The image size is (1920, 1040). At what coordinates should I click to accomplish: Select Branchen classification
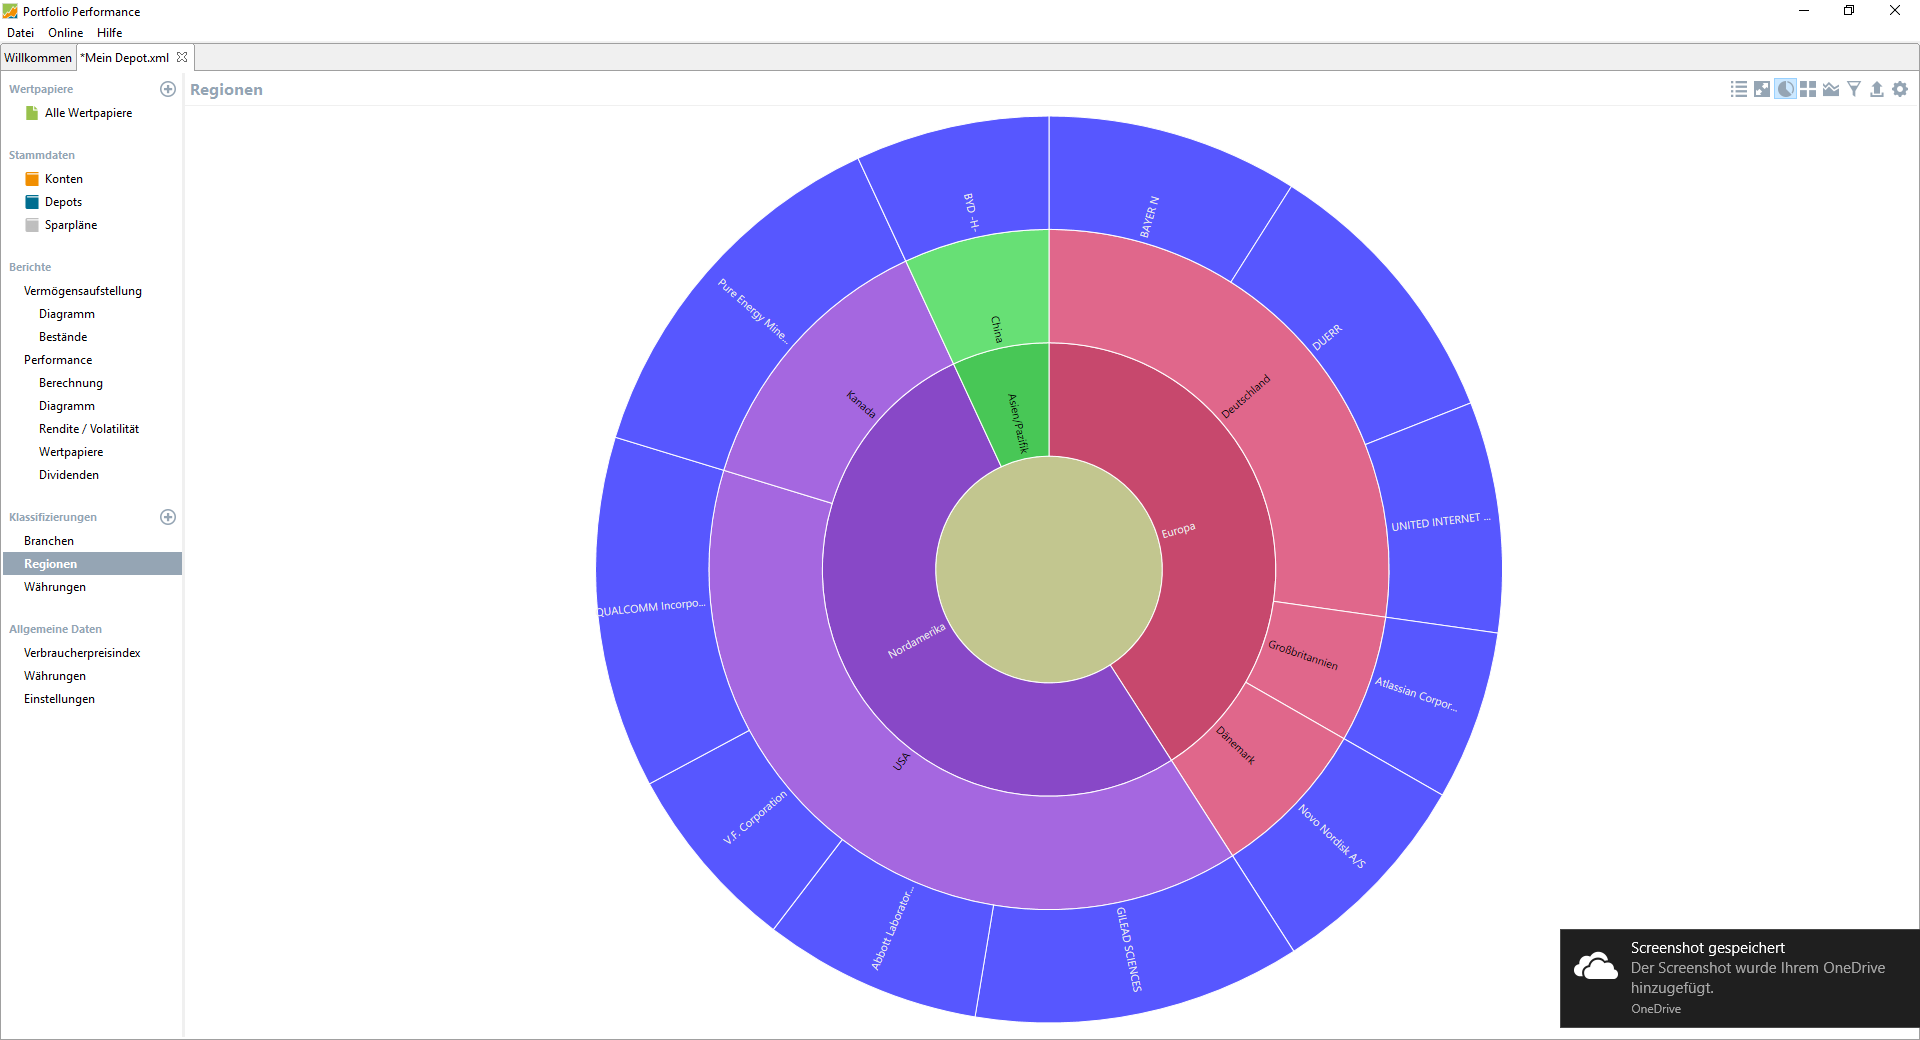[x=49, y=541]
